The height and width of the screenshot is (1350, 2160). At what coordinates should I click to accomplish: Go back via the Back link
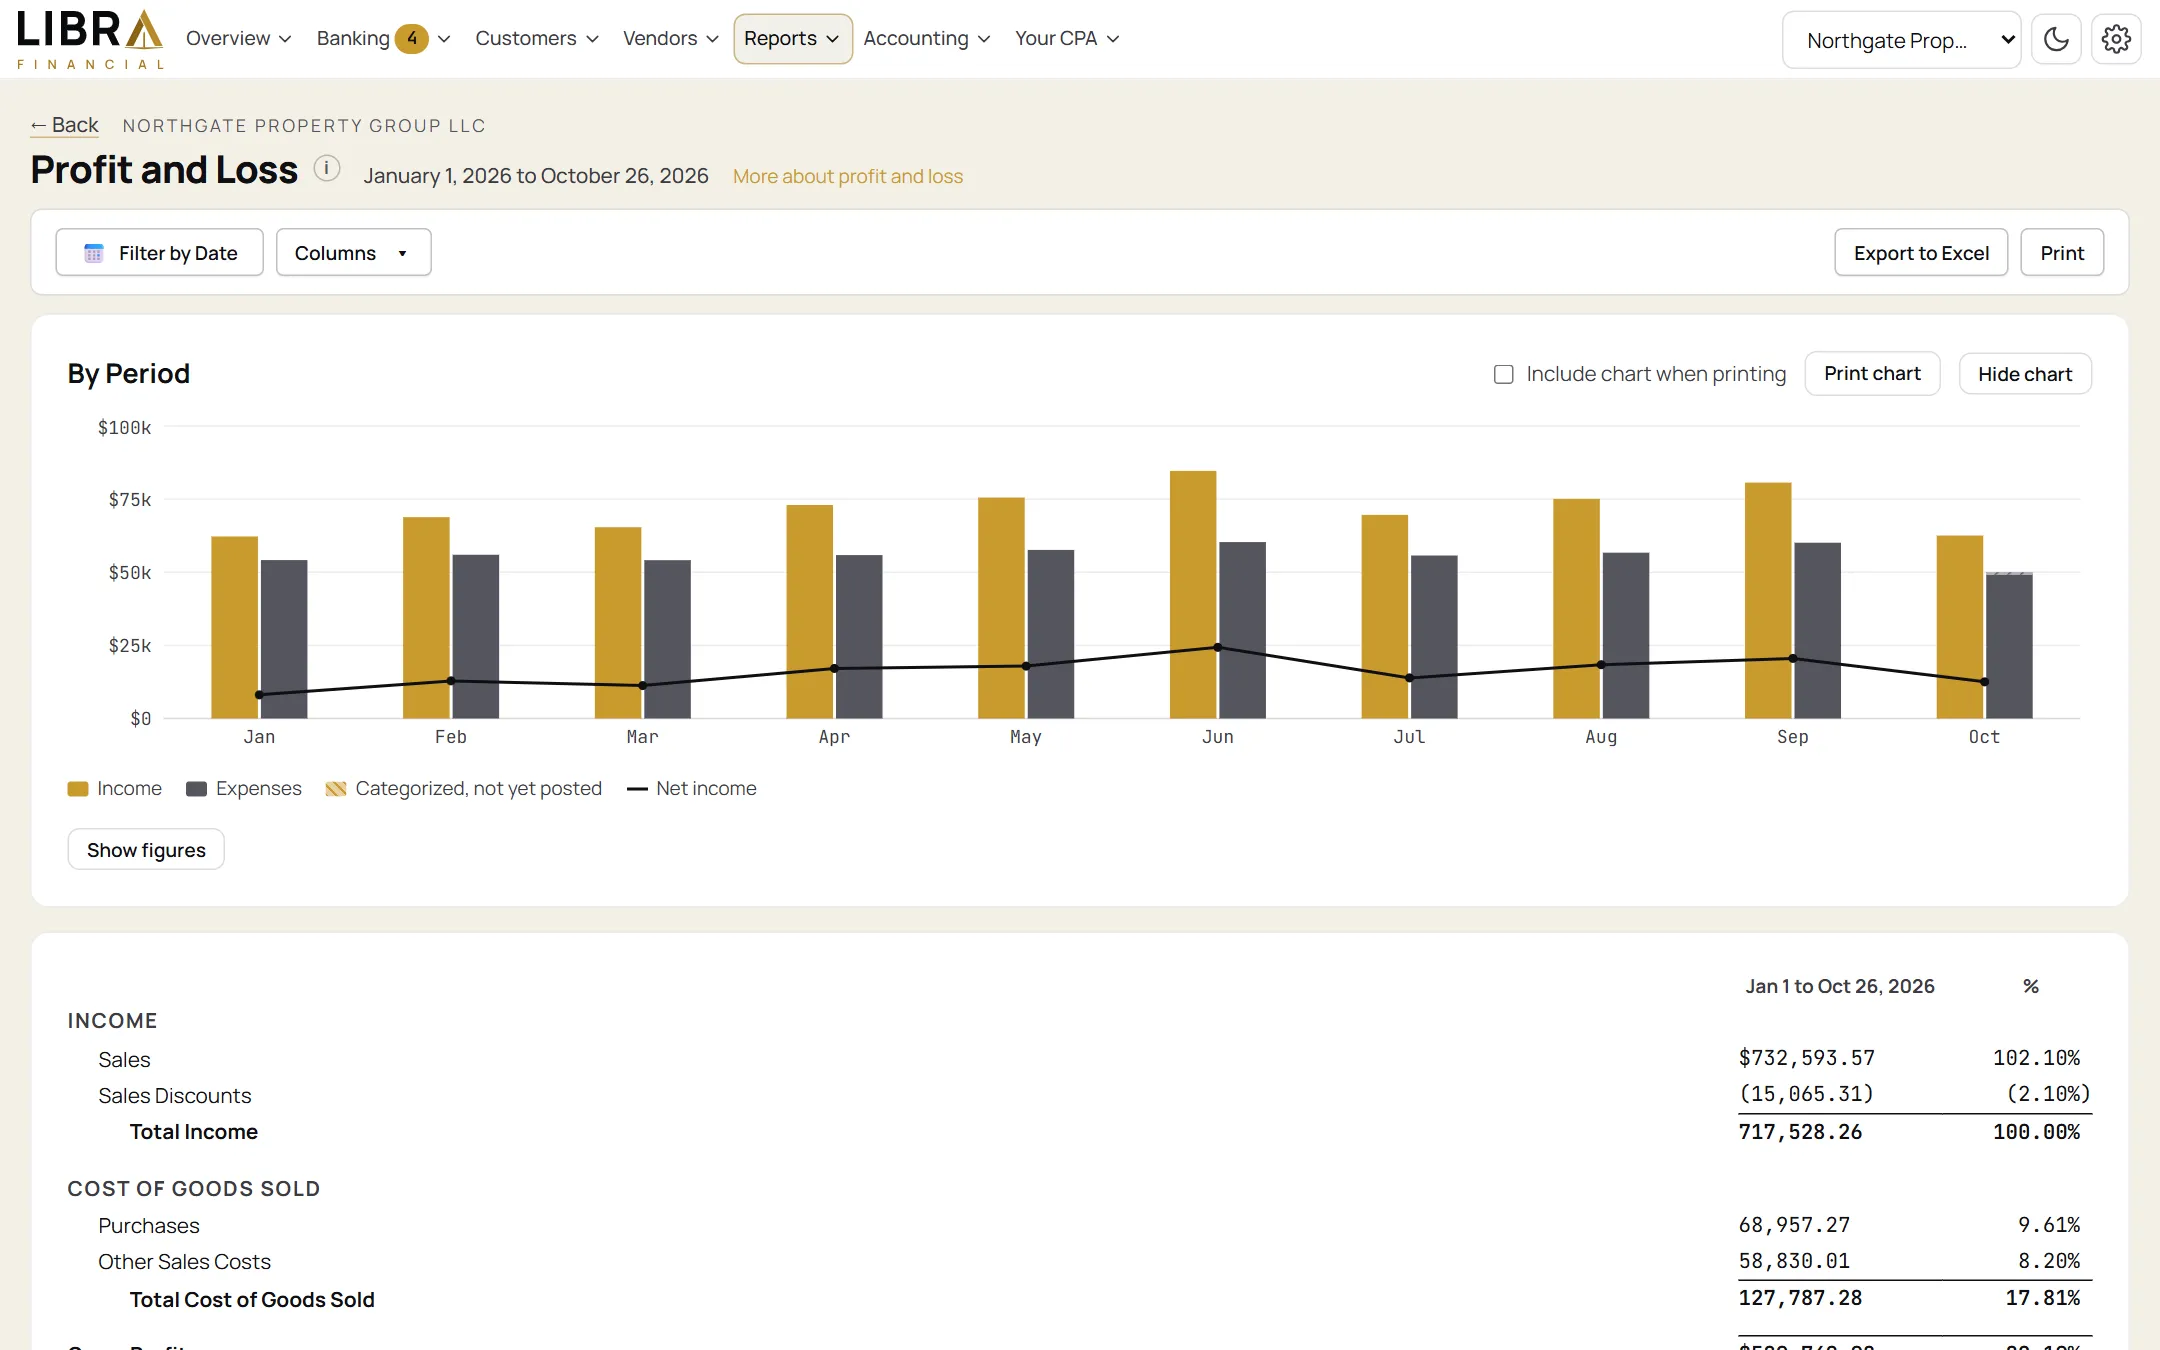point(65,125)
